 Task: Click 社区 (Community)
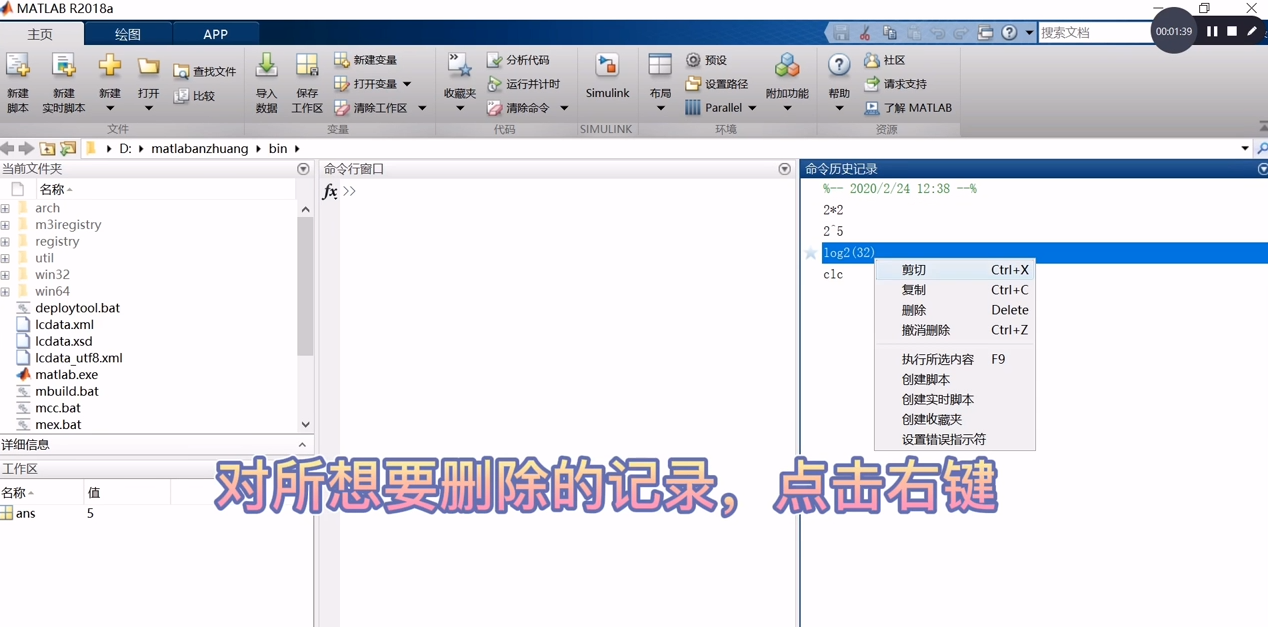coord(885,60)
